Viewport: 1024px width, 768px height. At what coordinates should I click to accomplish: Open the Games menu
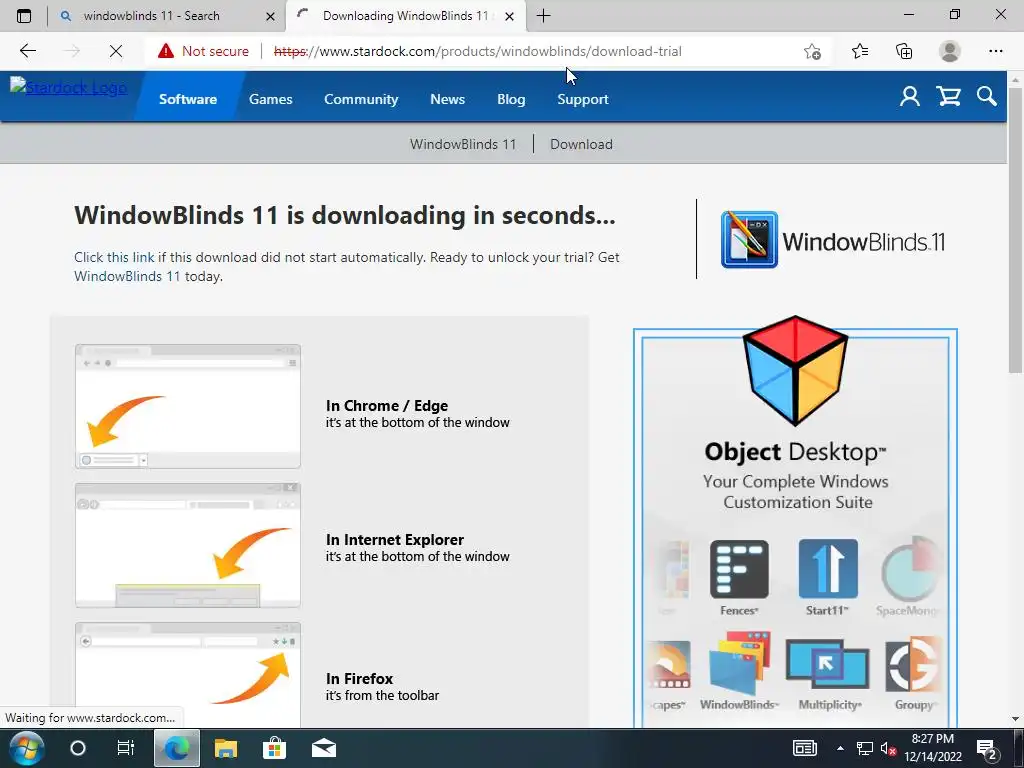click(270, 99)
